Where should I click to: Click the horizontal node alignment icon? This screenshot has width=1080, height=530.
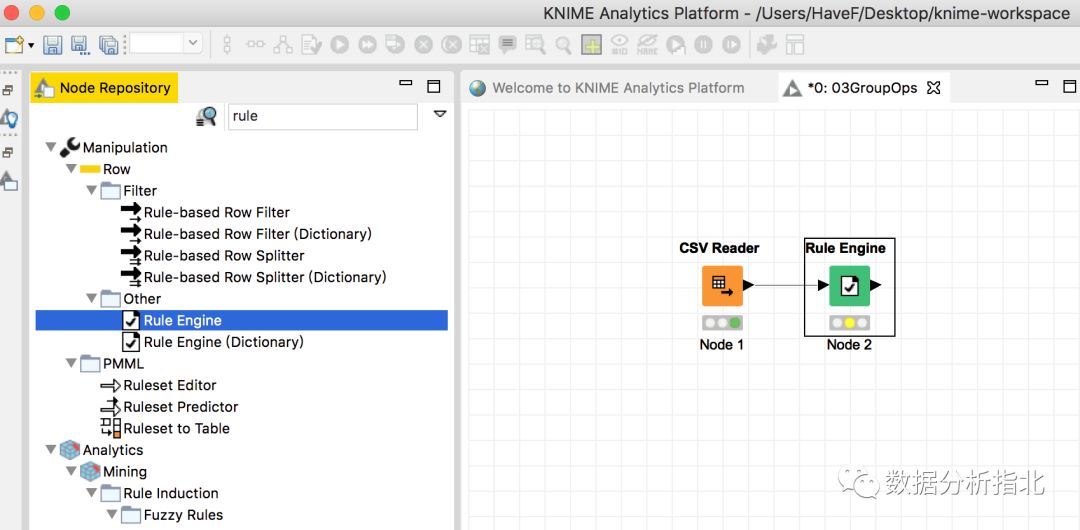256,45
